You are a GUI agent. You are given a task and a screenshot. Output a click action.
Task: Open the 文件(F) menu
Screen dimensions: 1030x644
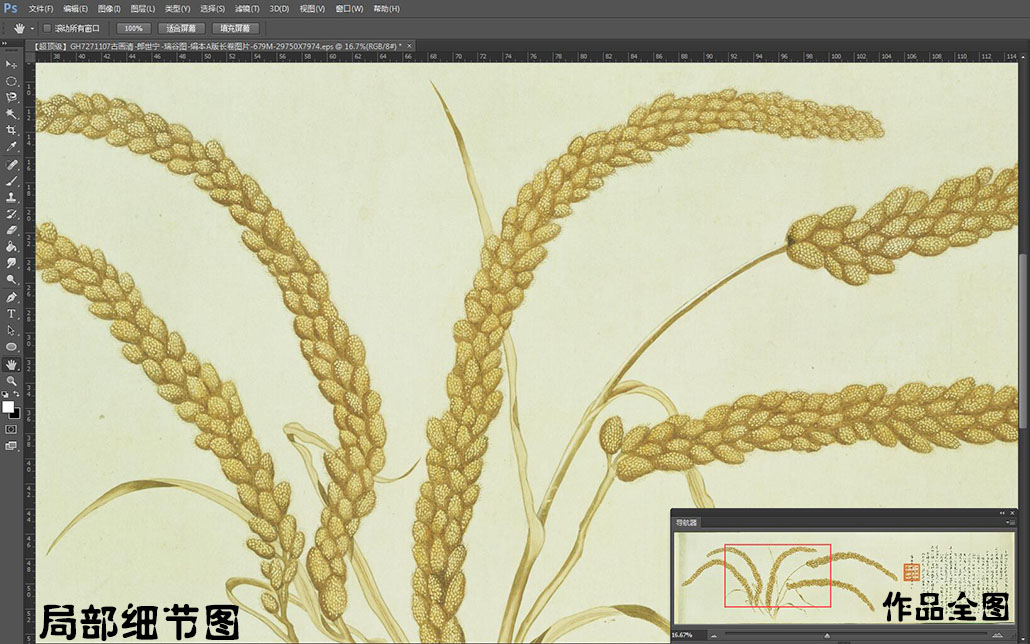[x=41, y=9]
